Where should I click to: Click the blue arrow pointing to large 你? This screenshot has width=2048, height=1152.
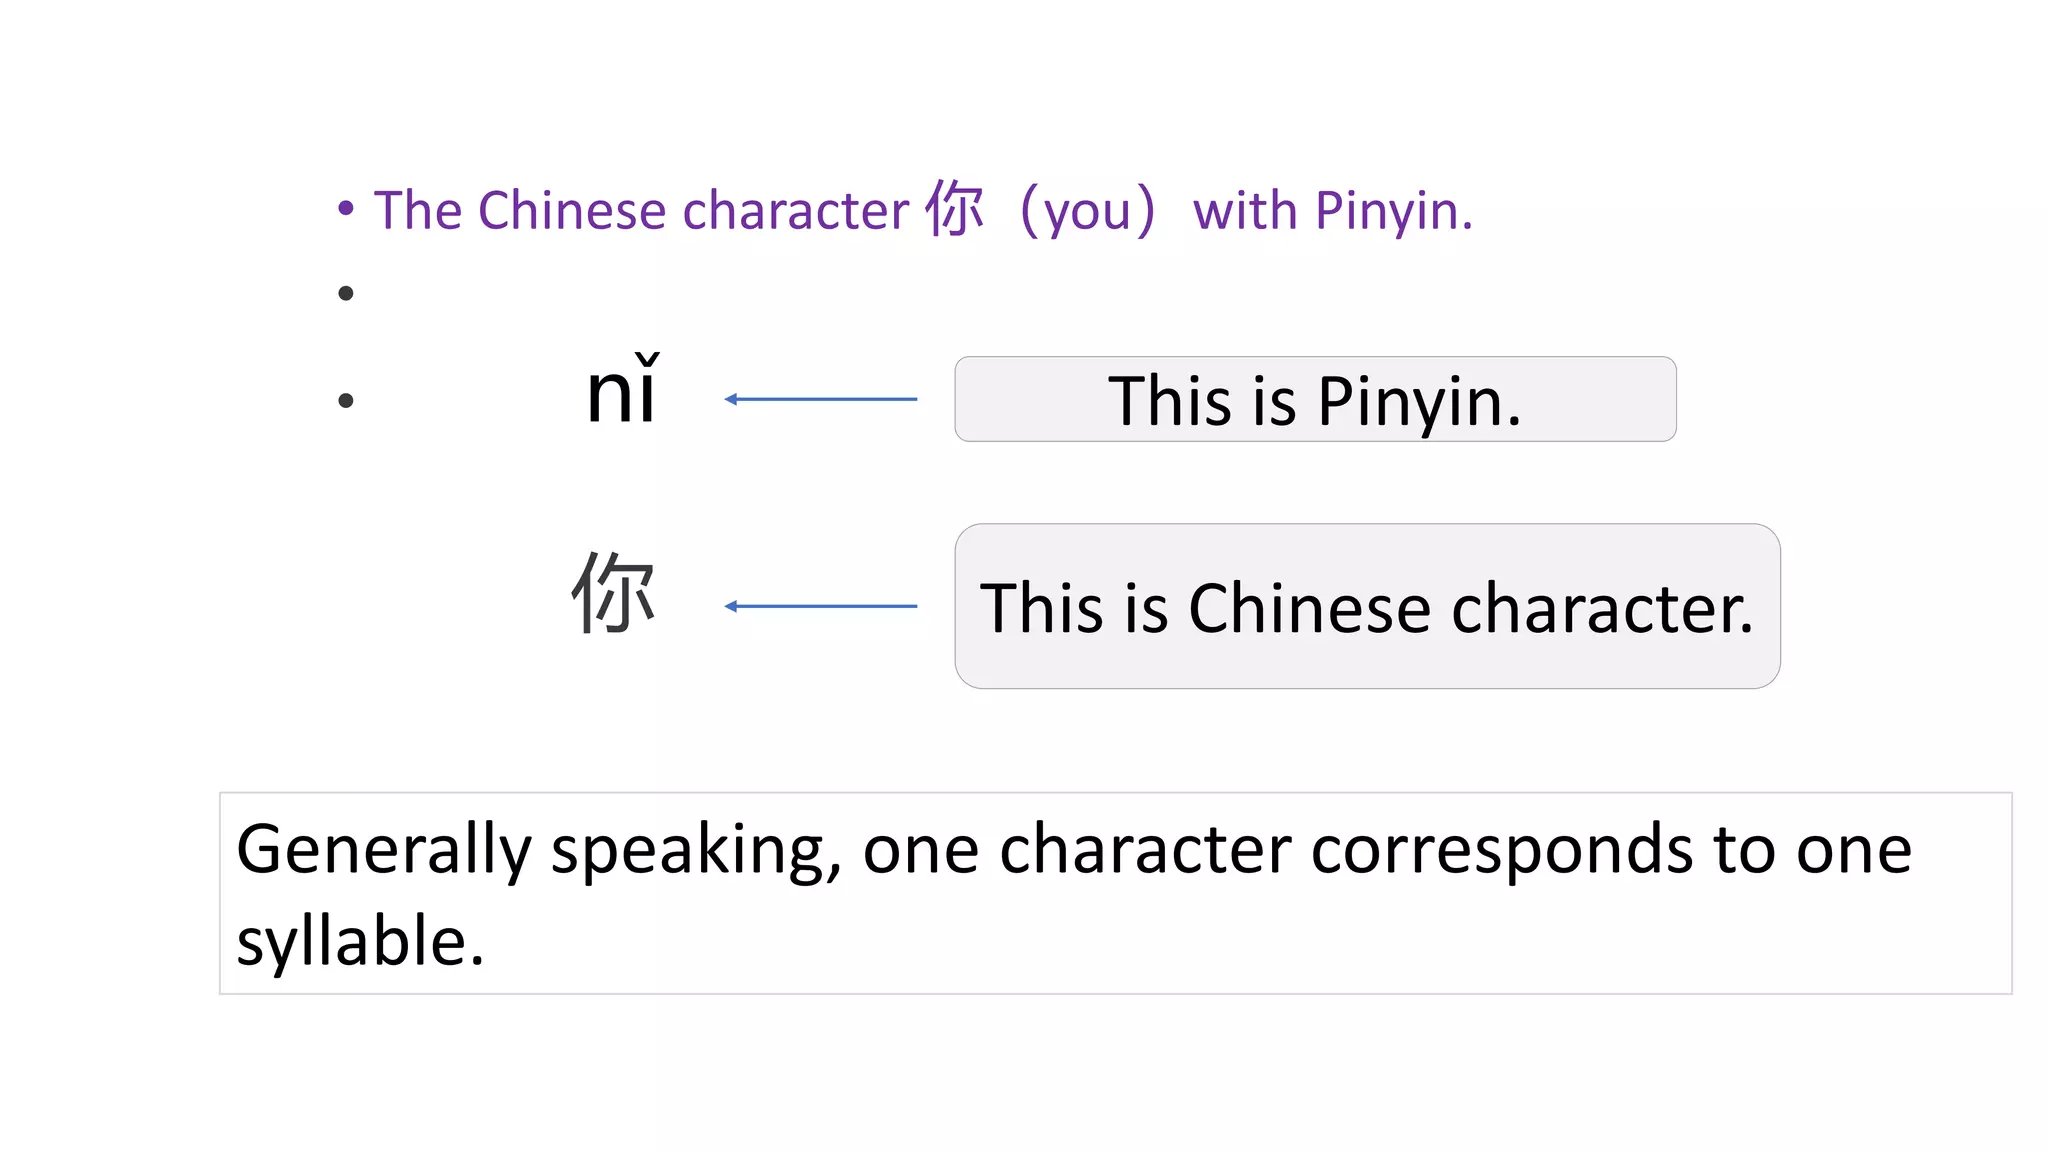(x=820, y=606)
